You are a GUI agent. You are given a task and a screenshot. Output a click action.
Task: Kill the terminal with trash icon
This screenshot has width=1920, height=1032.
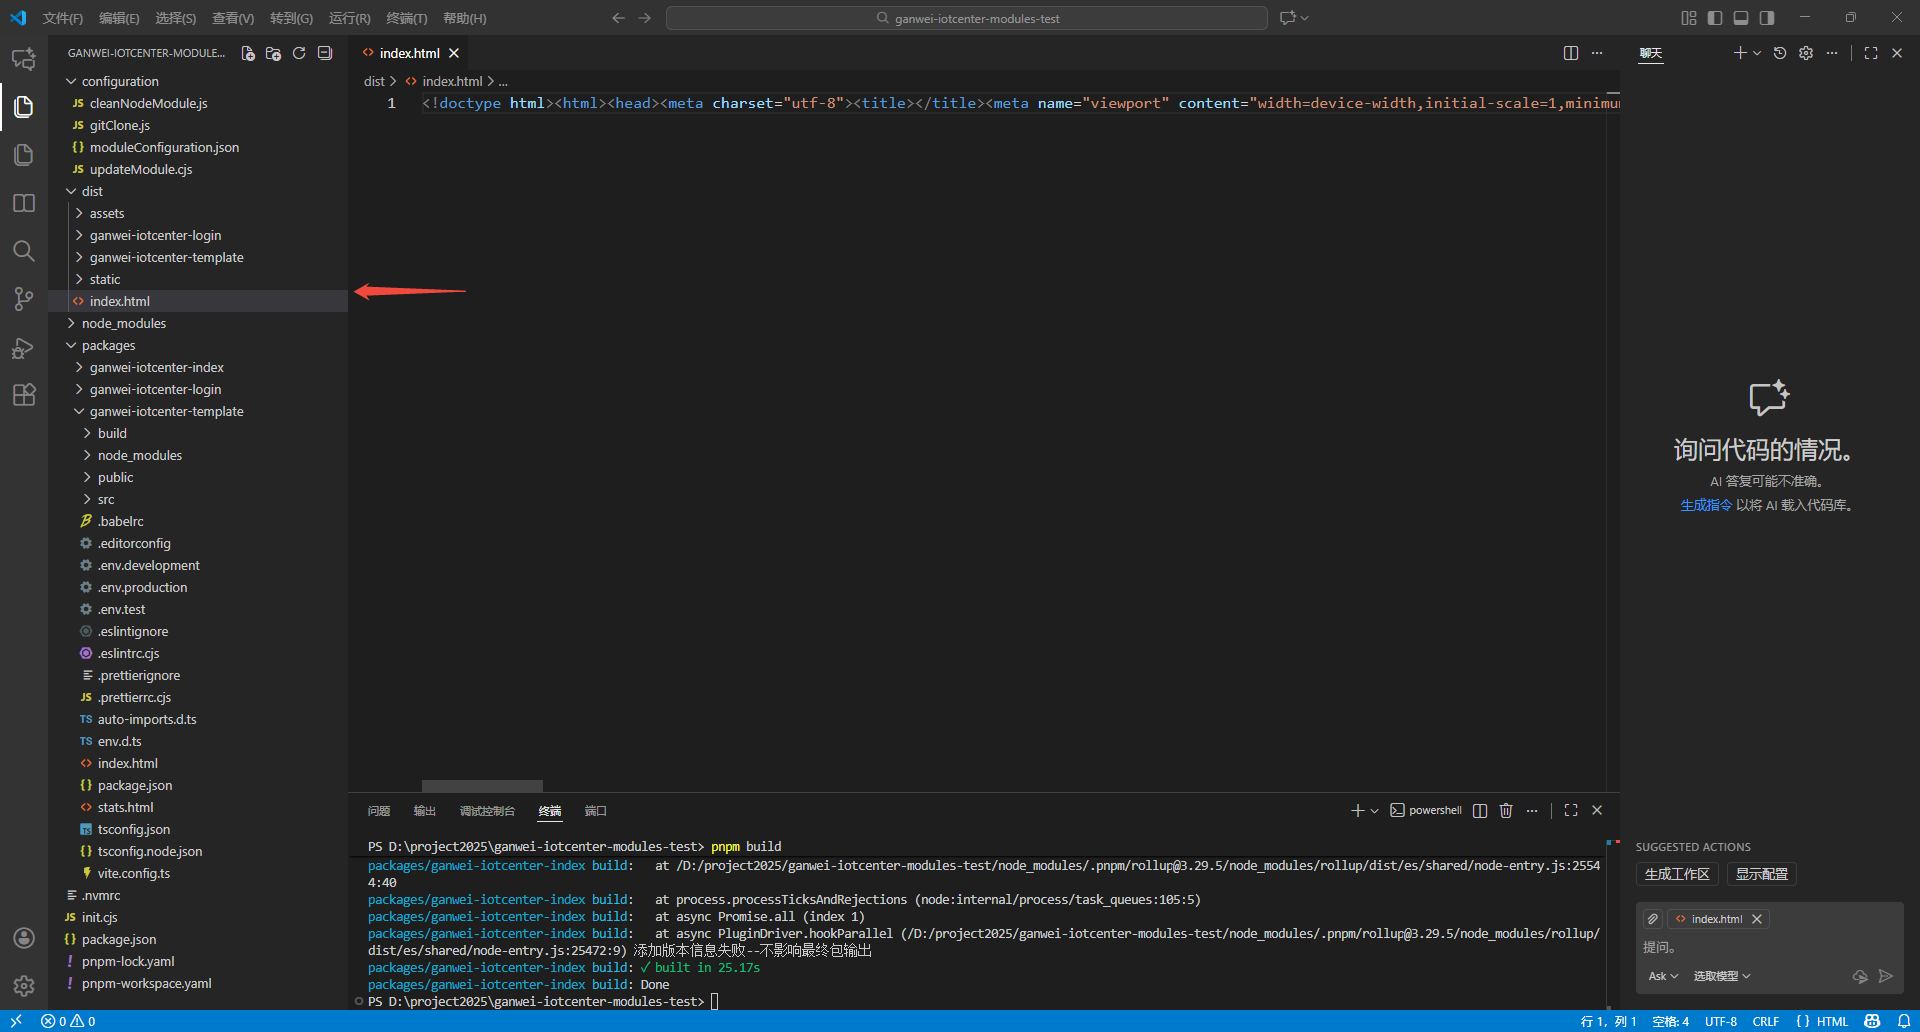pos(1506,810)
